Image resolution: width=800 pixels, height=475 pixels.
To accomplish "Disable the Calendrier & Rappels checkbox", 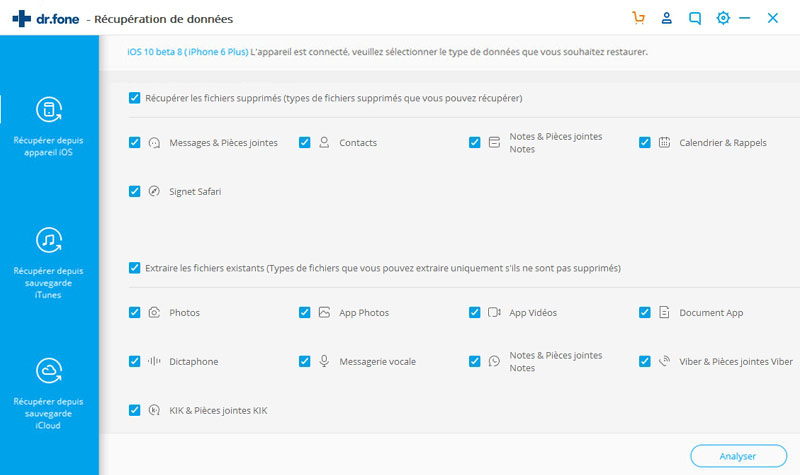I will point(644,142).
